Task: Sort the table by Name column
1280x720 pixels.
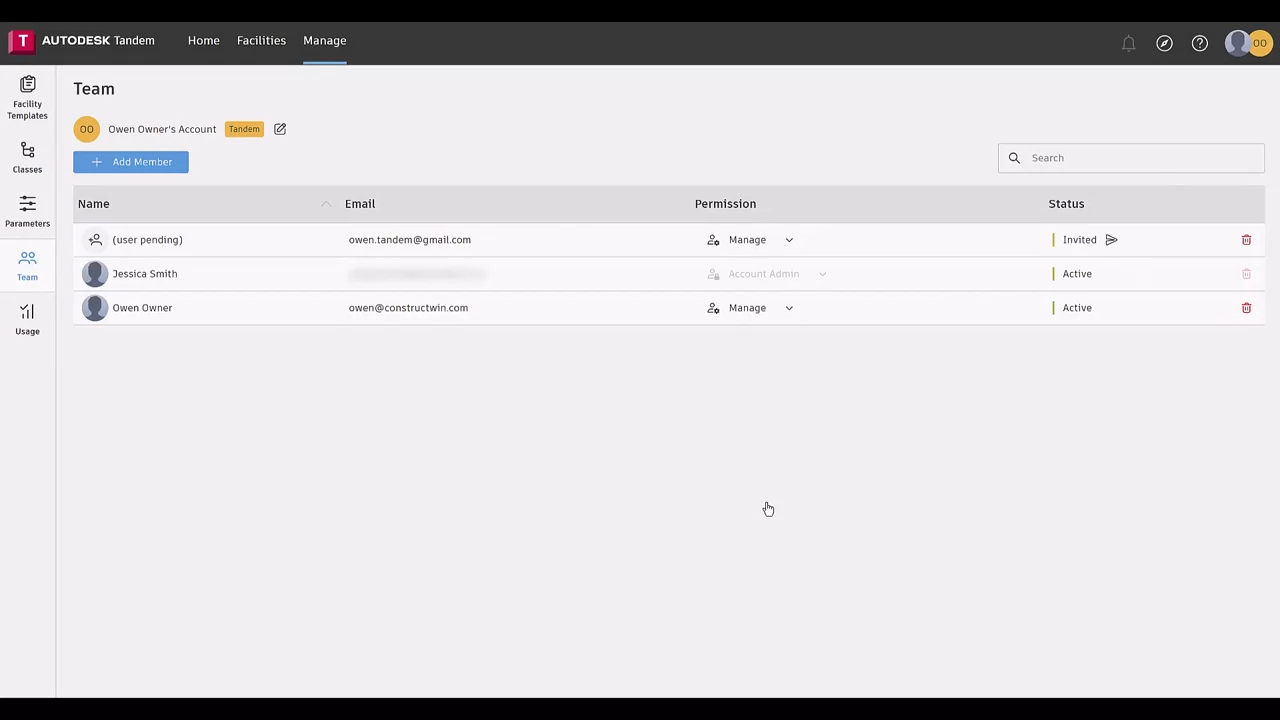Action: [94, 204]
